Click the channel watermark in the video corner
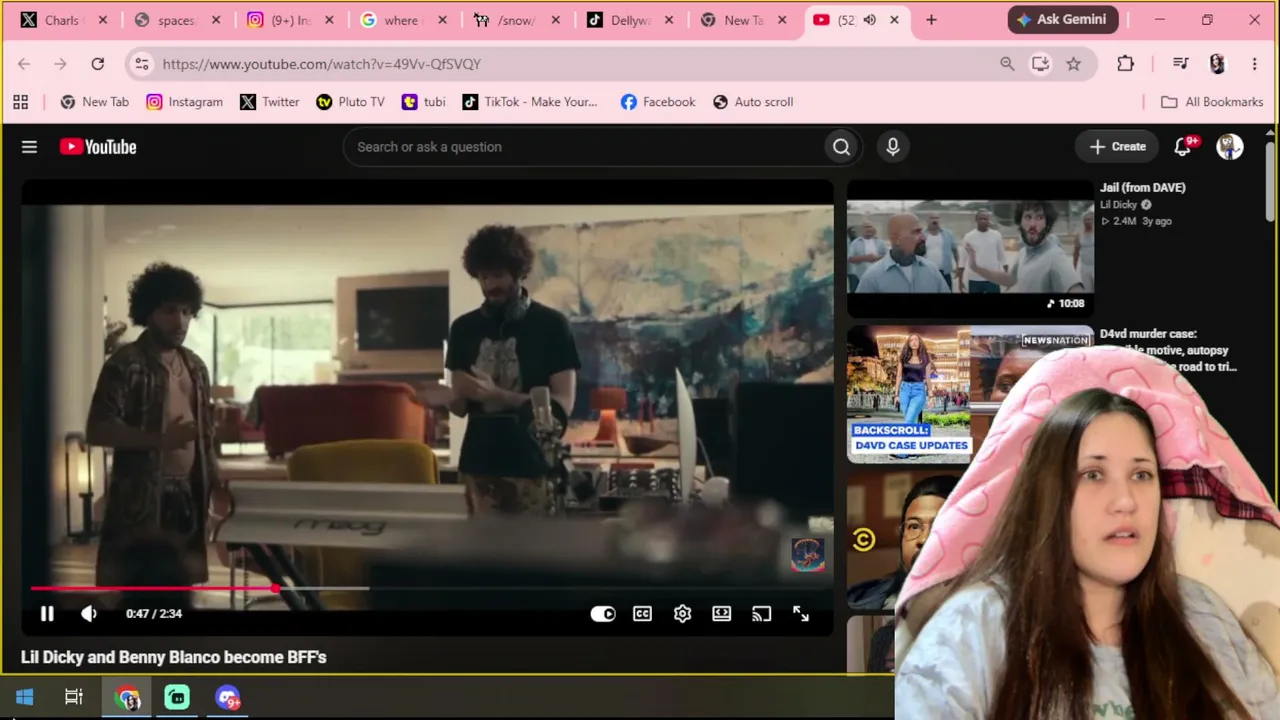Viewport: 1280px width, 720px height. [808, 554]
